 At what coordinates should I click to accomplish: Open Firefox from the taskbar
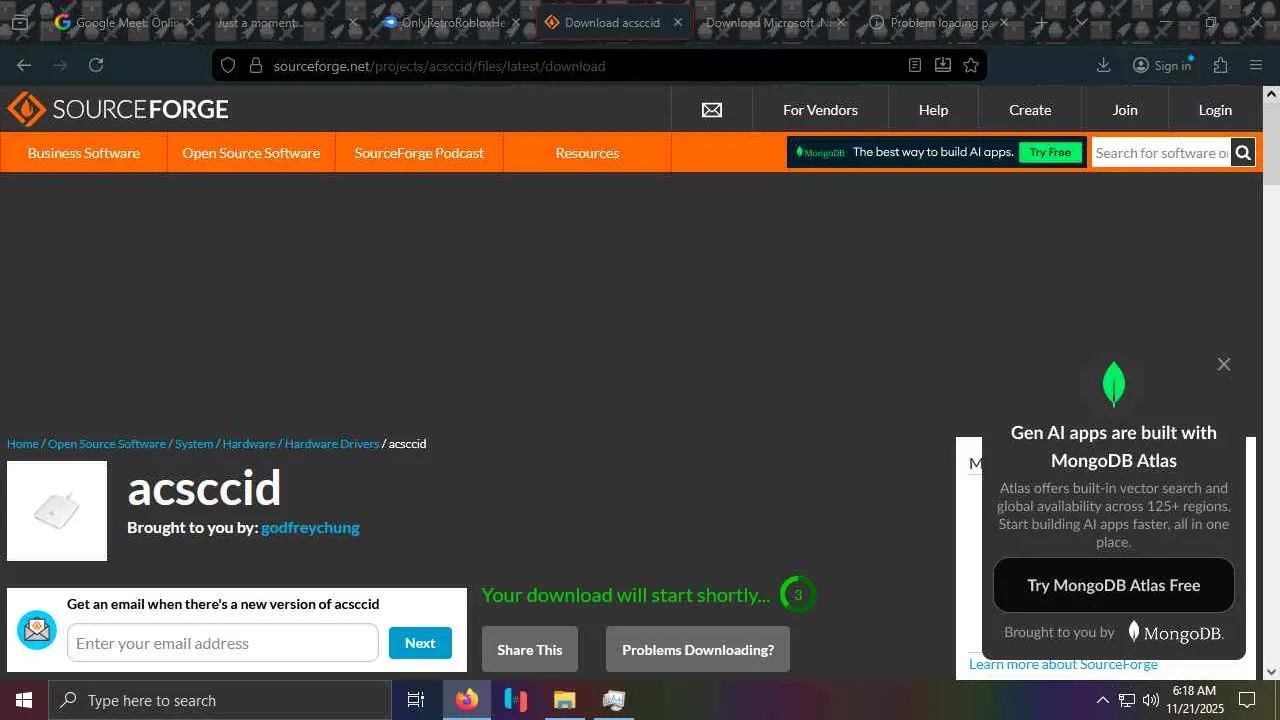click(x=467, y=700)
